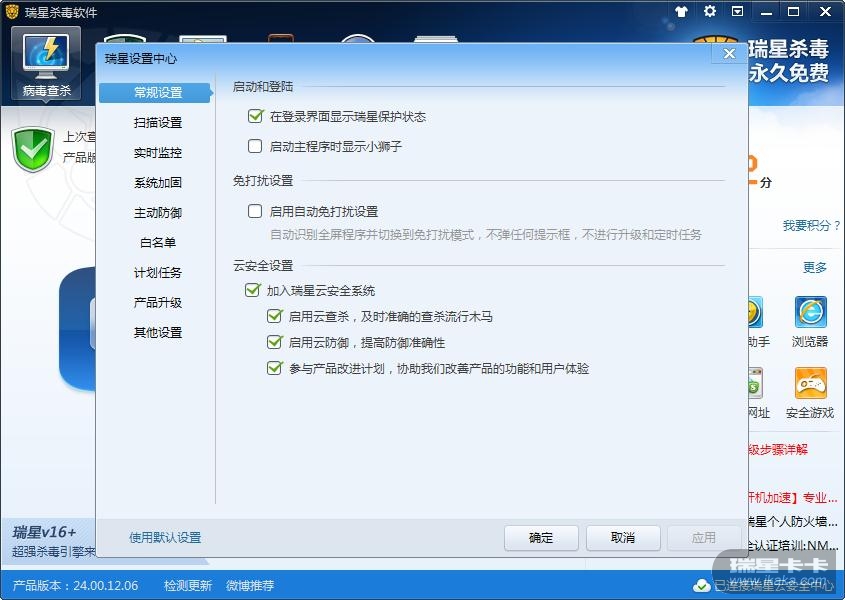Click 检测更新 in status bar
The height and width of the screenshot is (600, 845).
188,585
